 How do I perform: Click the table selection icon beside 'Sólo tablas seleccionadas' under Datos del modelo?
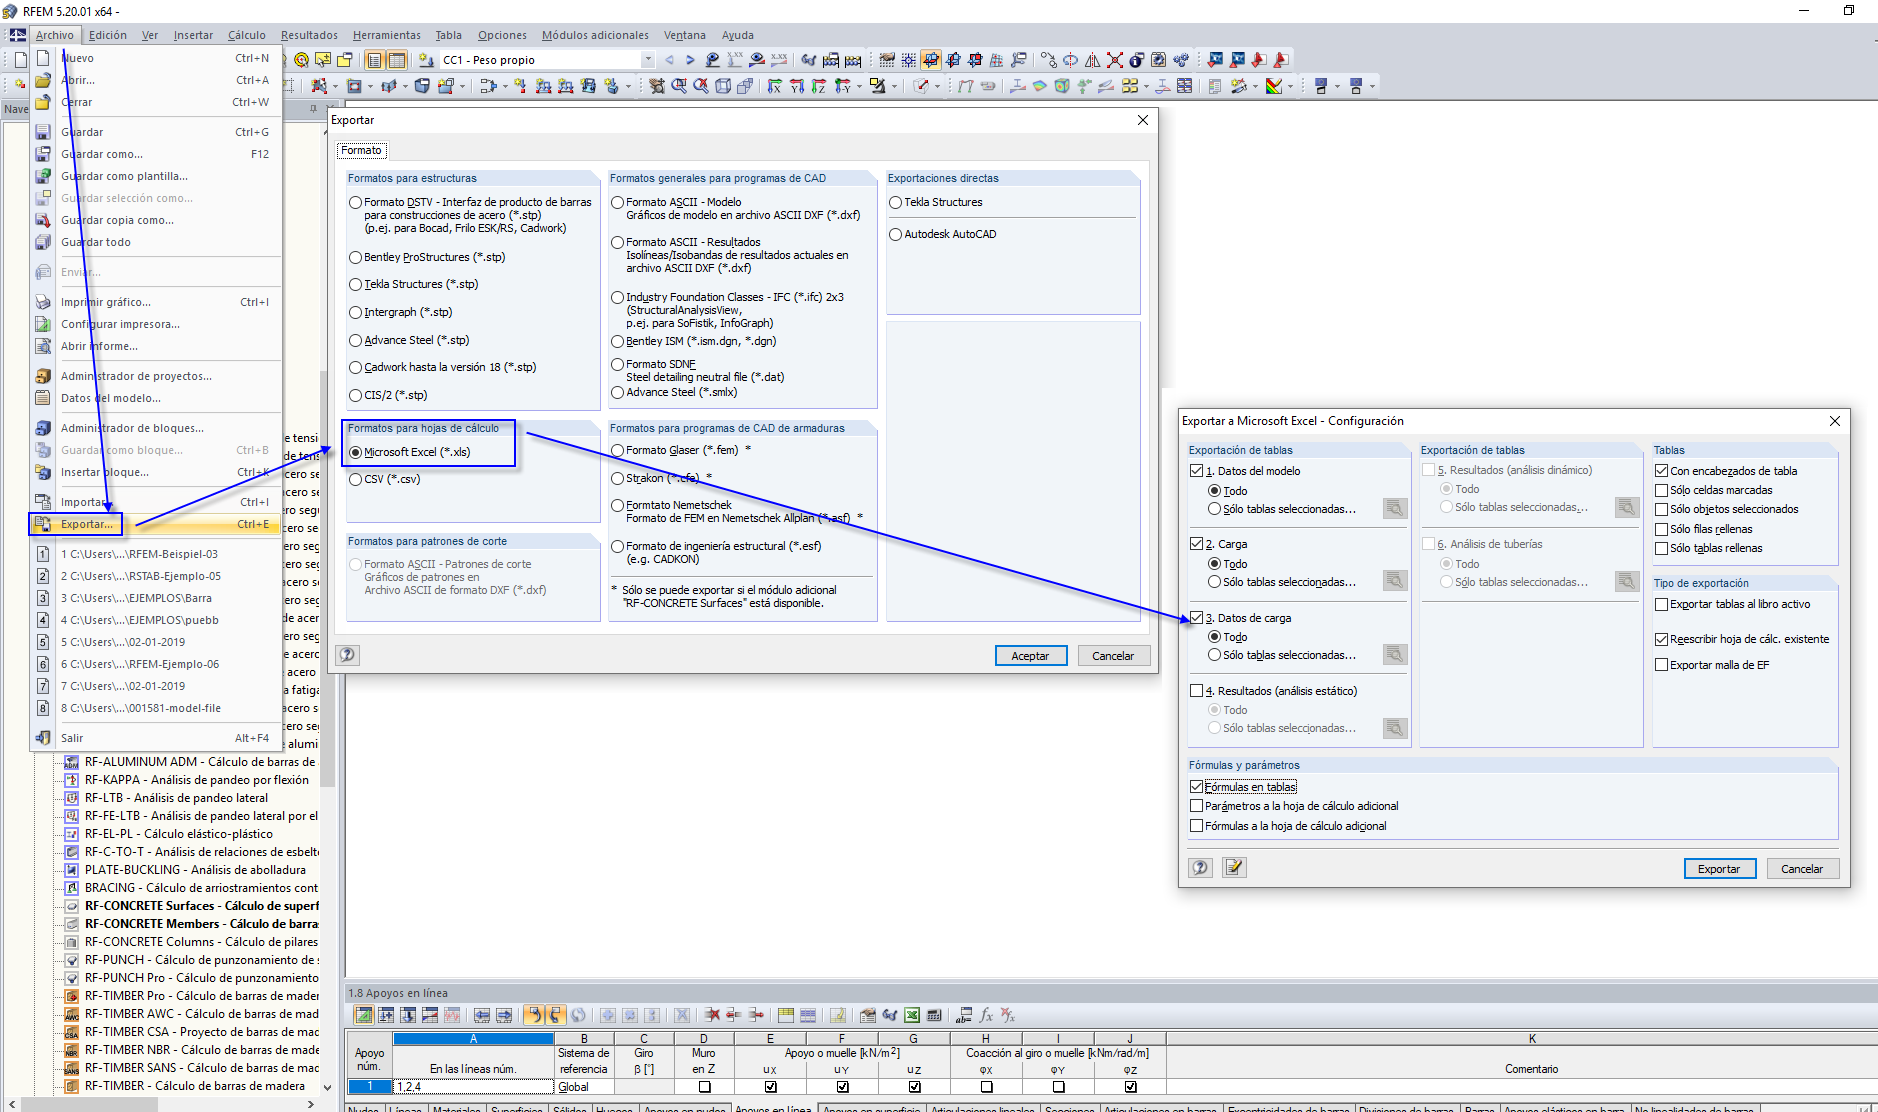click(1395, 508)
